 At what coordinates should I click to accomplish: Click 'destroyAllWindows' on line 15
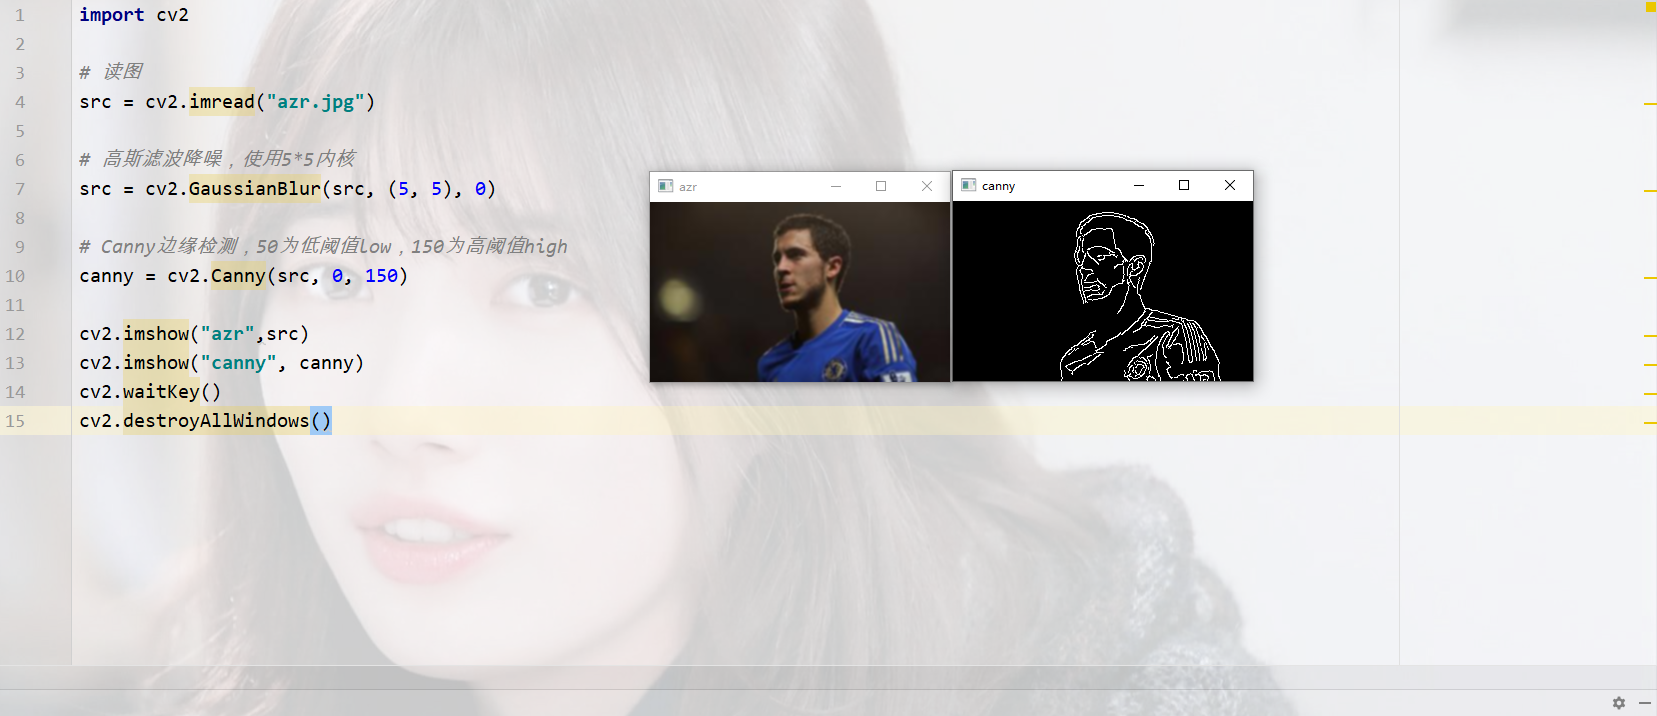pyautogui.click(x=216, y=421)
